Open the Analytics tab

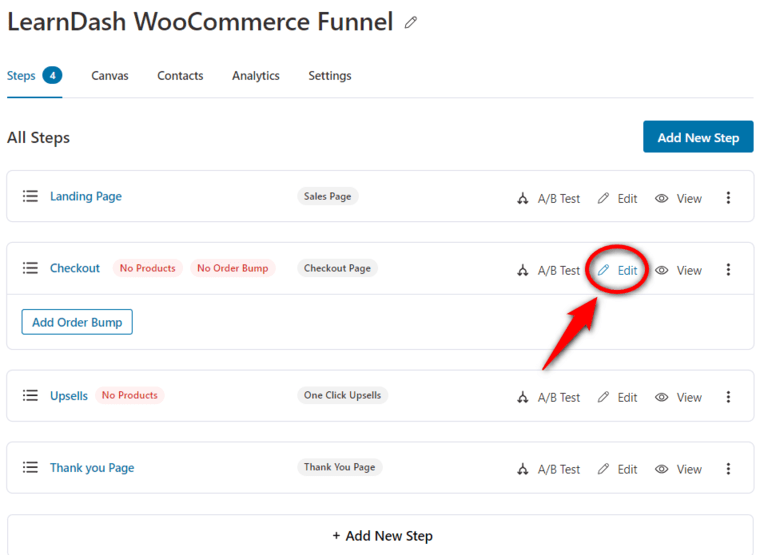(256, 76)
